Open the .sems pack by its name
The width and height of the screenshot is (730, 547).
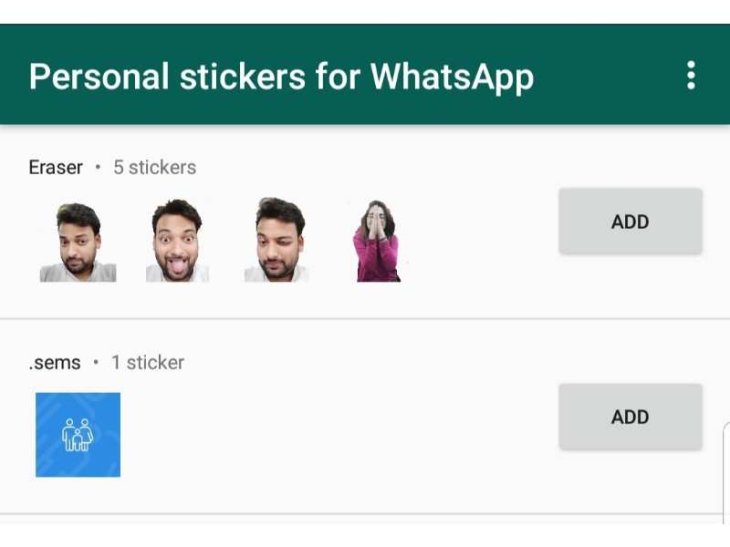pos(54,362)
